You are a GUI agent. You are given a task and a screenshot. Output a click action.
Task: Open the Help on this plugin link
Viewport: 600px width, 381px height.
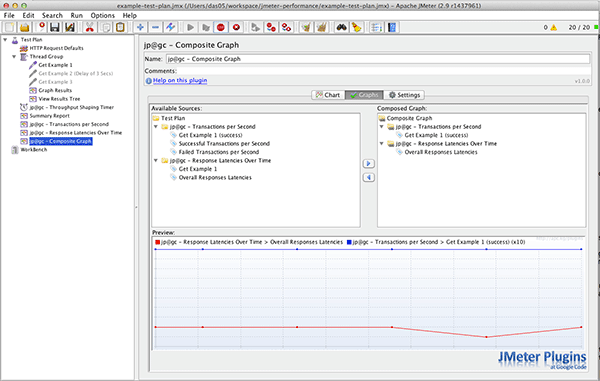180,80
